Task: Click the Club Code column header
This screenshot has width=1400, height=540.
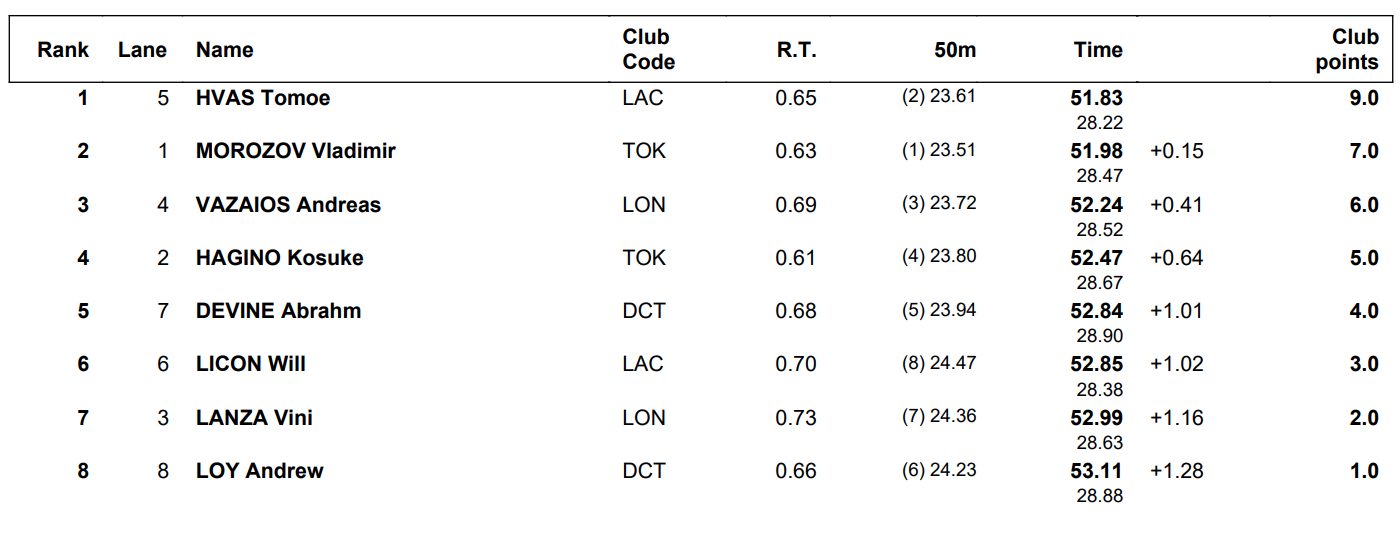Action: pyautogui.click(x=648, y=49)
